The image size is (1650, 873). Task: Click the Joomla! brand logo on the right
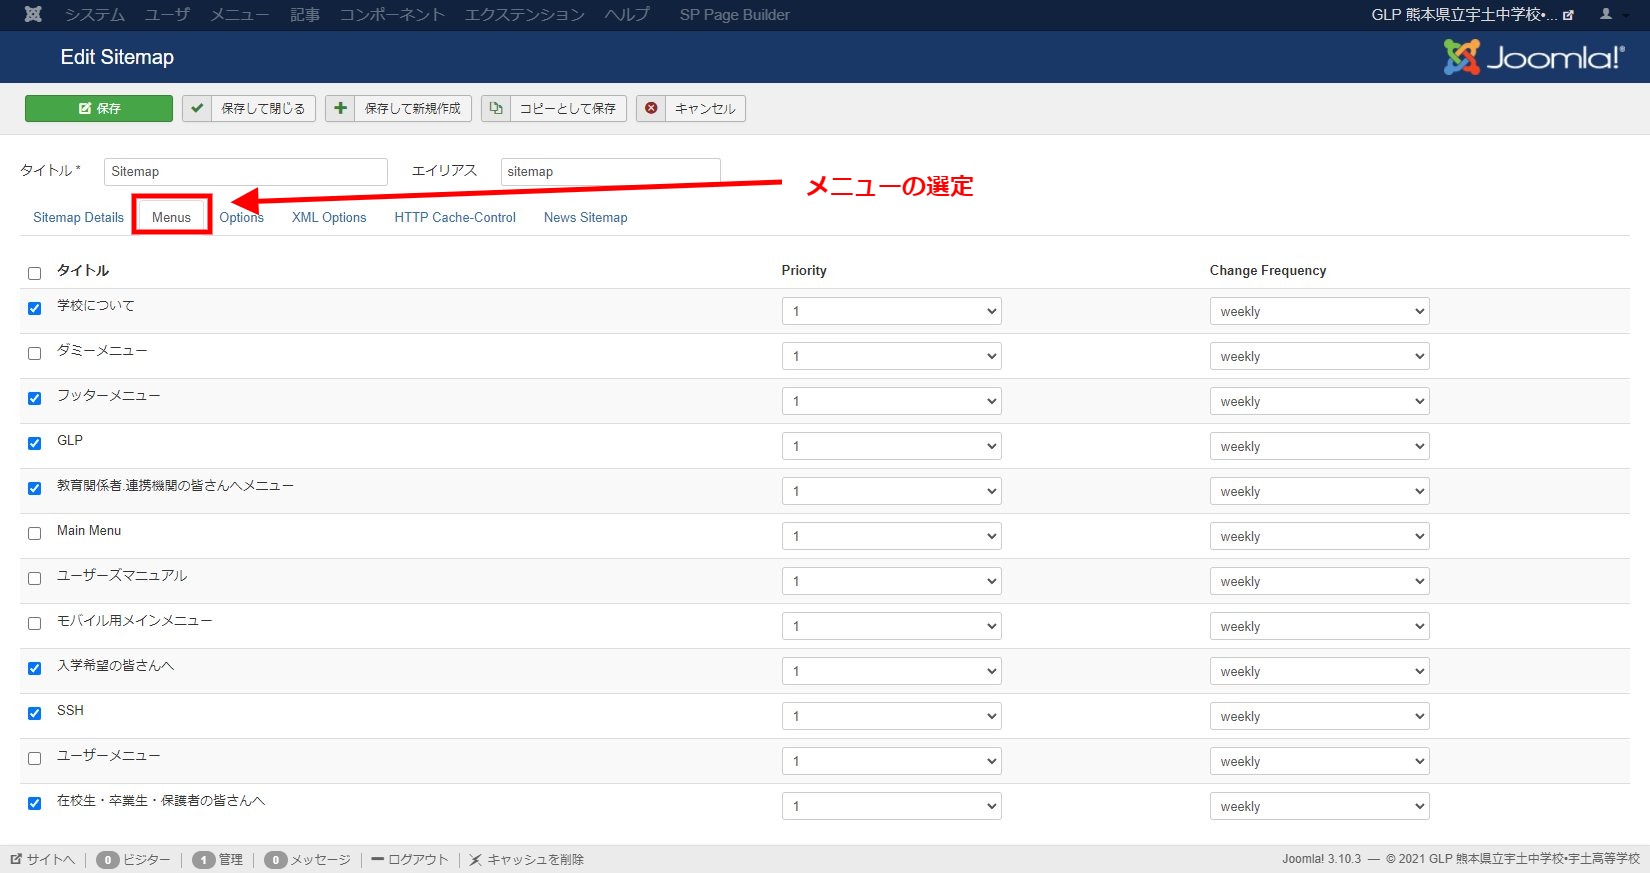point(1534,57)
